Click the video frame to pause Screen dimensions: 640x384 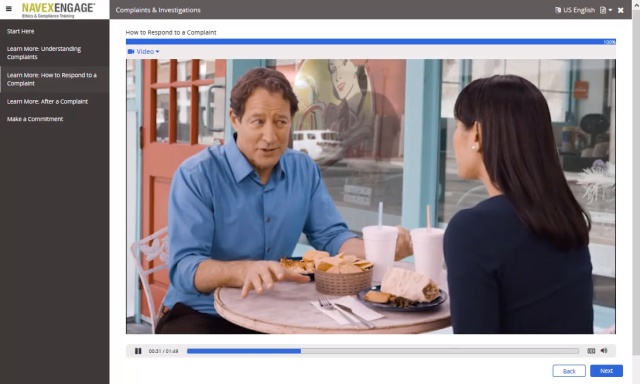(x=371, y=196)
